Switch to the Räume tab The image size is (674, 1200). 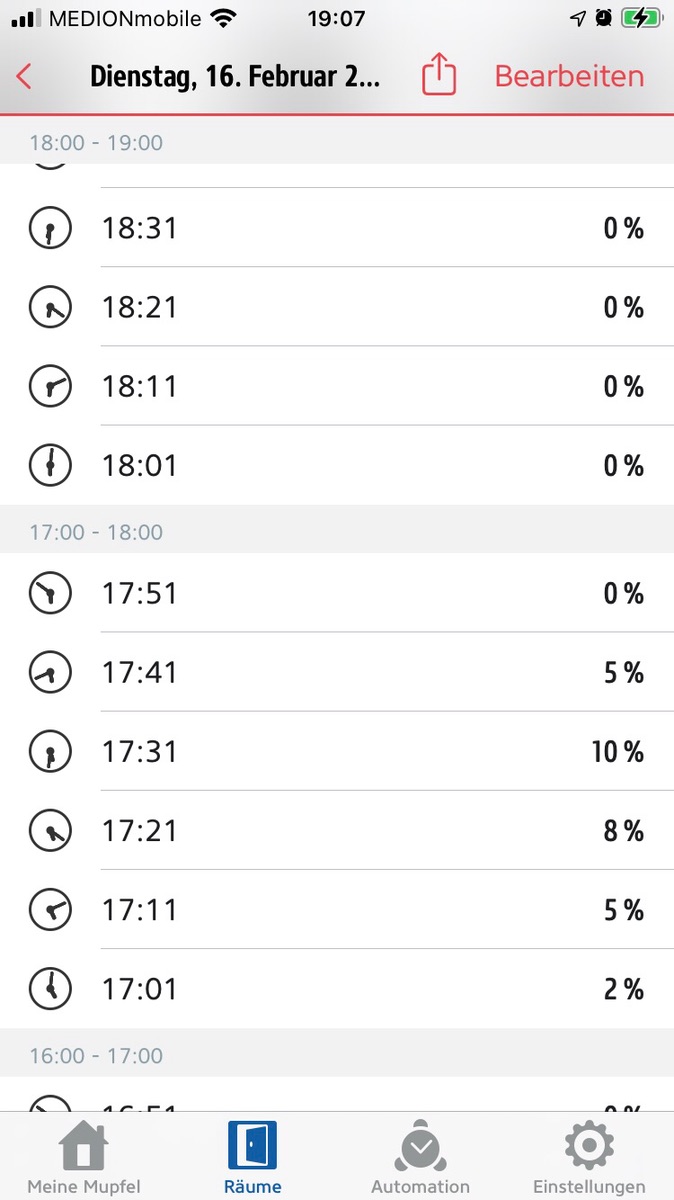(252, 1158)
